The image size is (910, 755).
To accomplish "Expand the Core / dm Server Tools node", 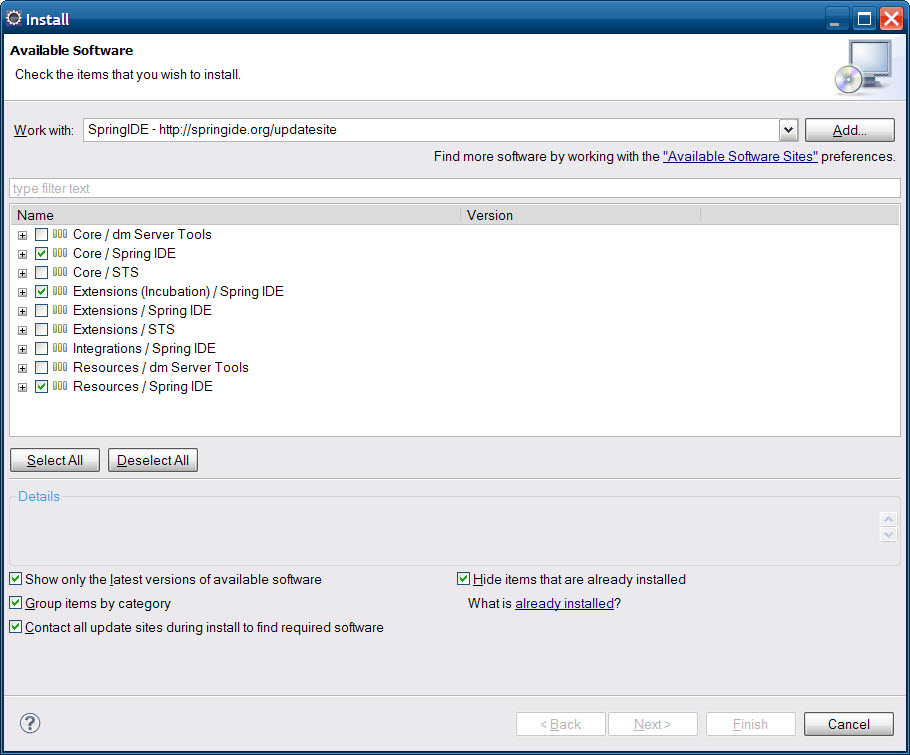I will coord(22,236).
